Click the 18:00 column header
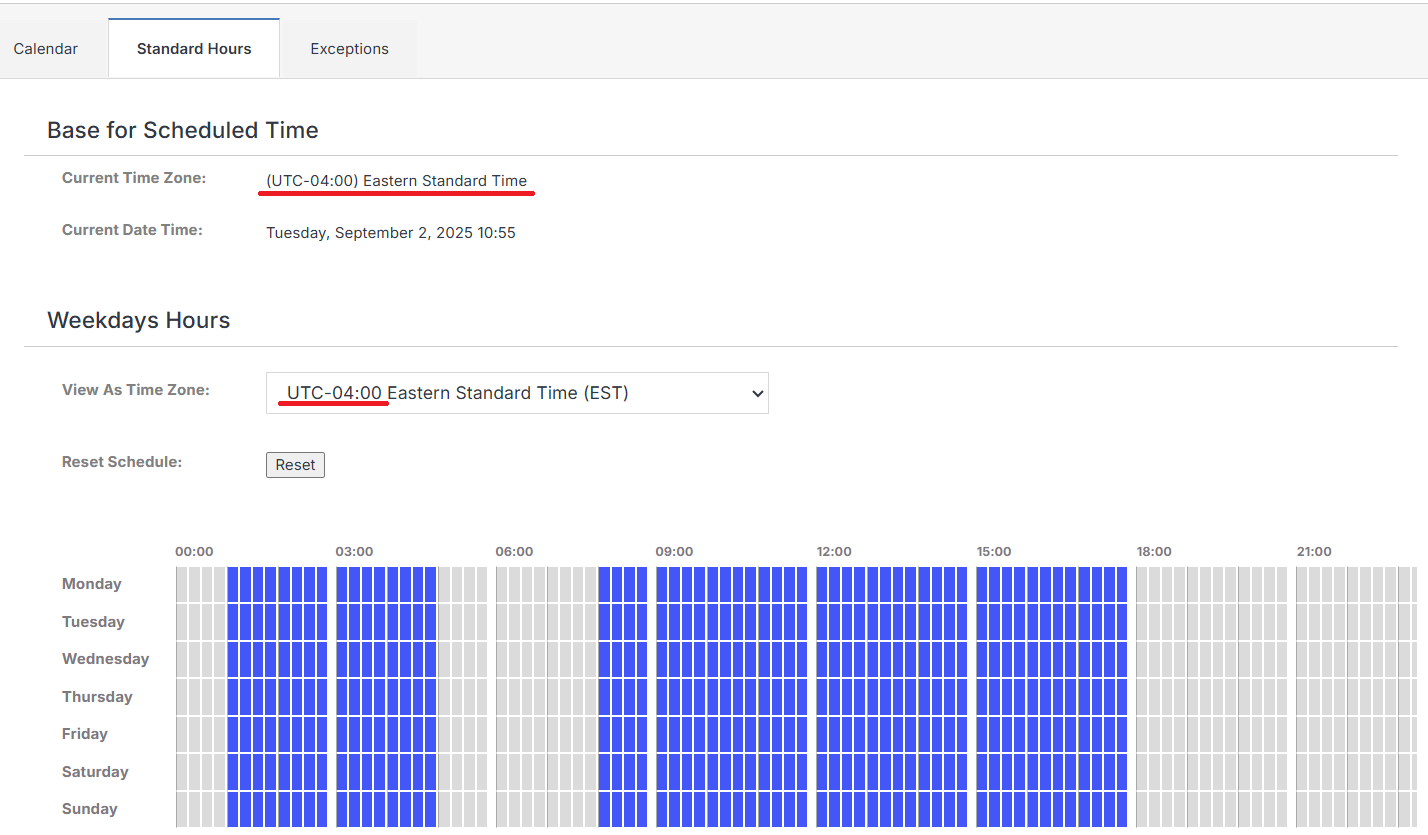This screenshot has width=1428, height=835. [x=1154, y=552]
